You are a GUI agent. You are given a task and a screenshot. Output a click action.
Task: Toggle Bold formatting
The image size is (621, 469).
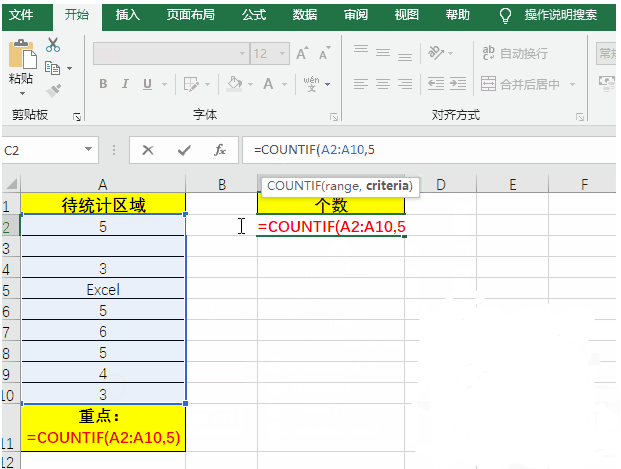tap(103, 84)
